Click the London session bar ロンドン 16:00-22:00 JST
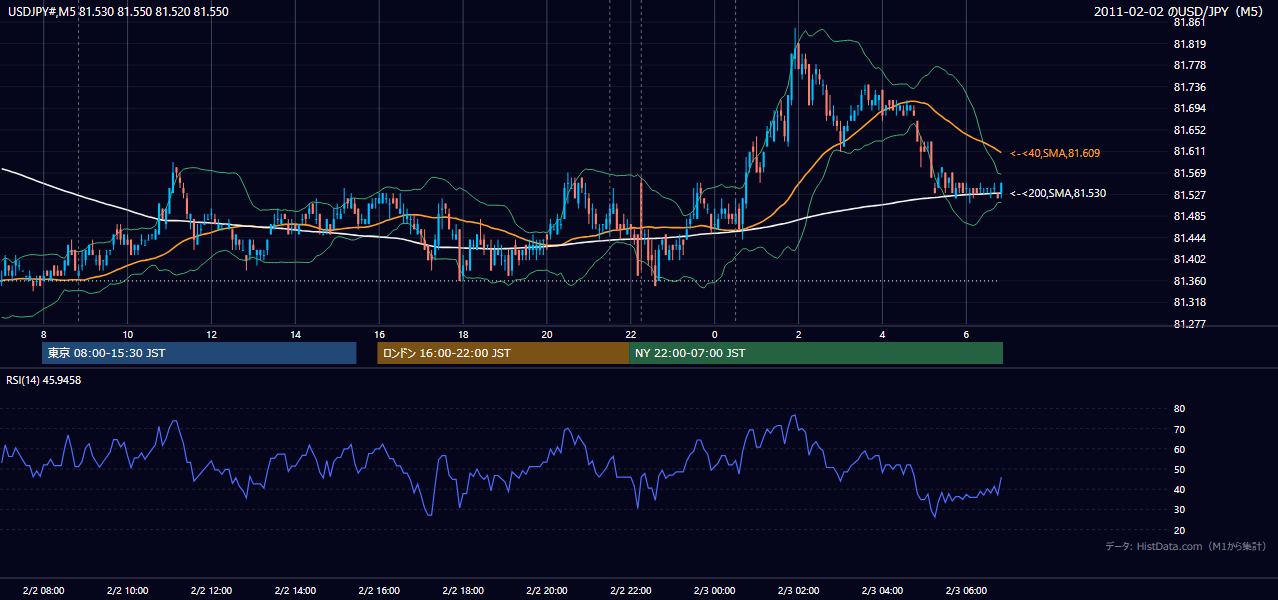This screenshot has height=600, width=1278. pos(503,353)
